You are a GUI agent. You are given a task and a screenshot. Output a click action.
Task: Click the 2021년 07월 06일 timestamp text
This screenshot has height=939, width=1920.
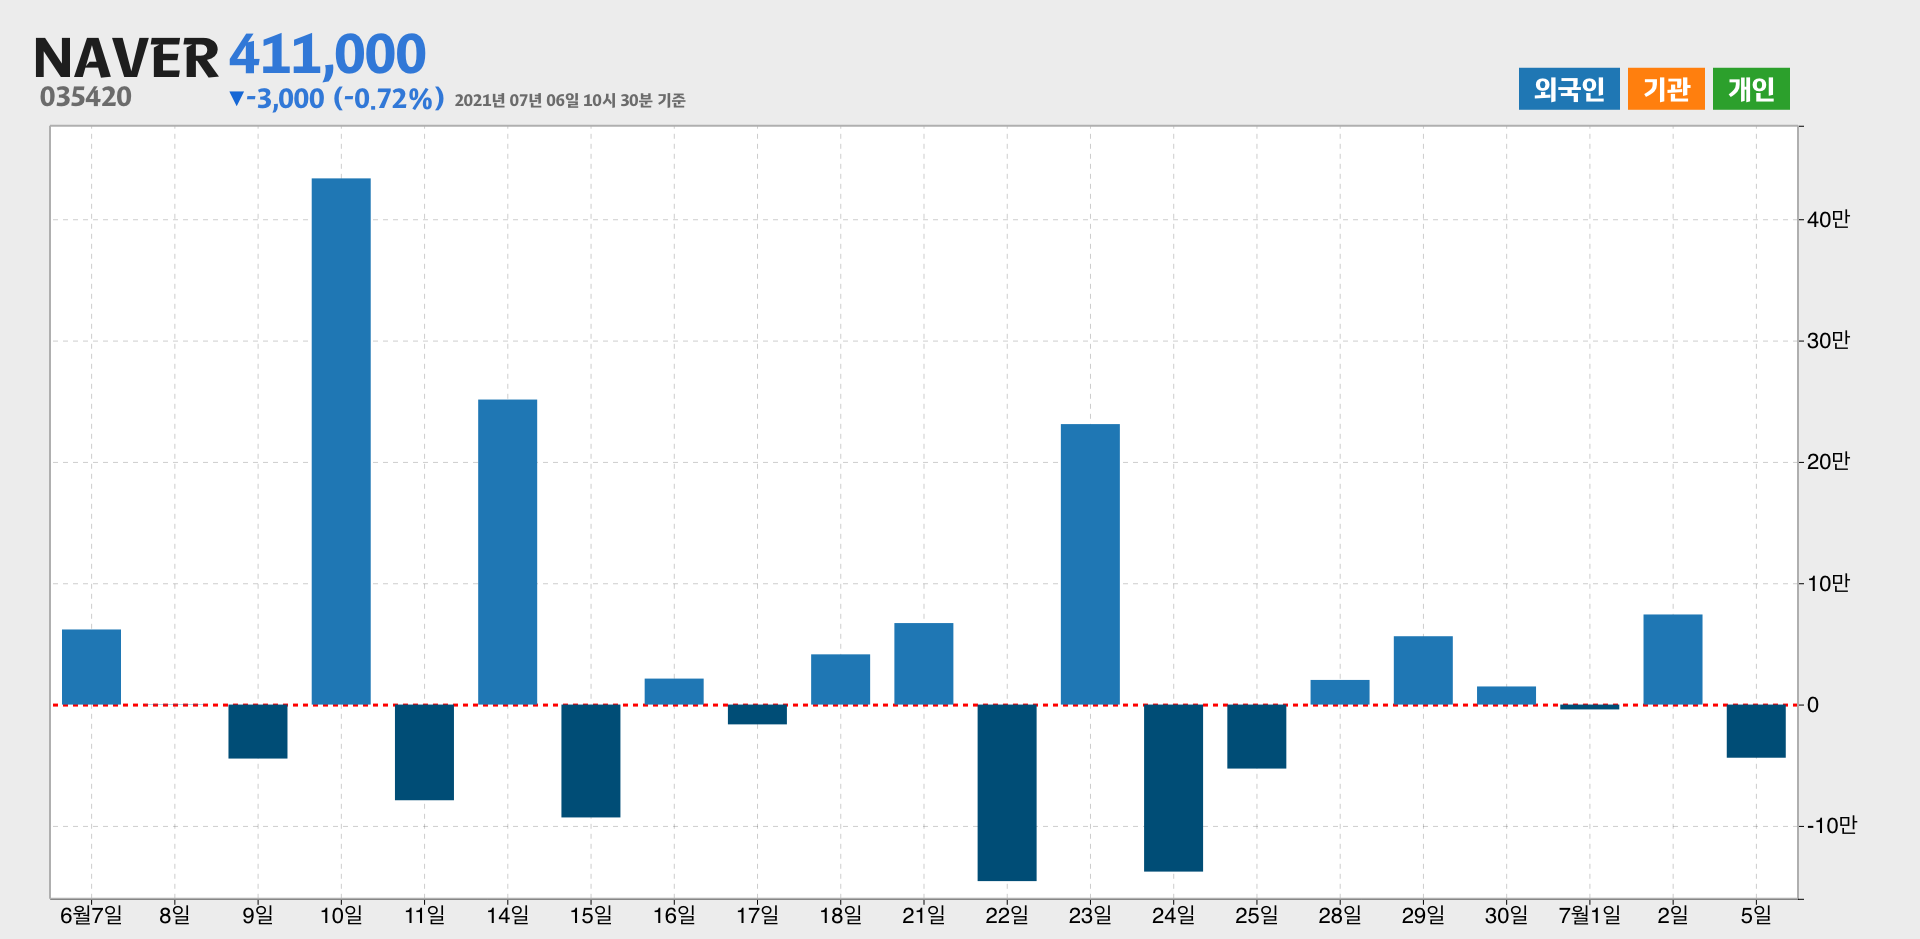click(x=570, y=100)
